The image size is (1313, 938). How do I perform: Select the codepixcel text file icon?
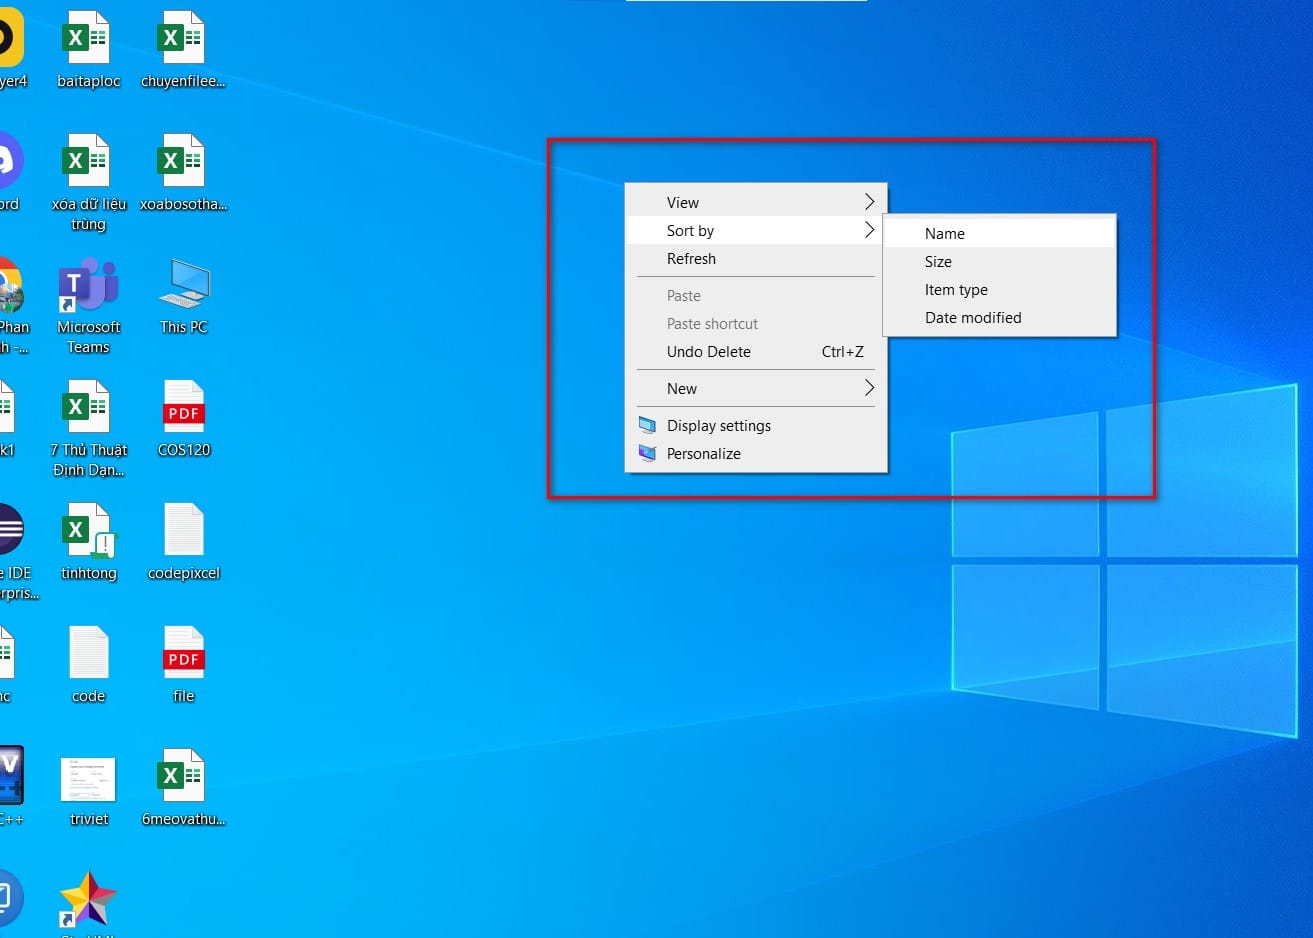point(184,530)
